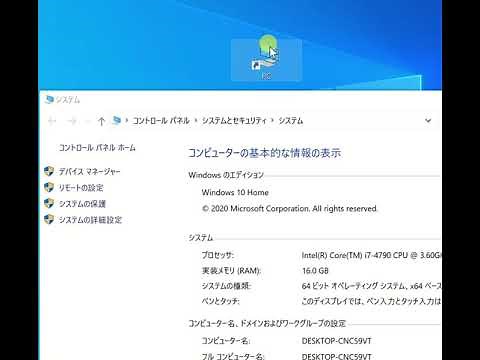Screen dimensions: 480x360
Task: Go up one level with up arrow
Action: [x=101, y=121]
